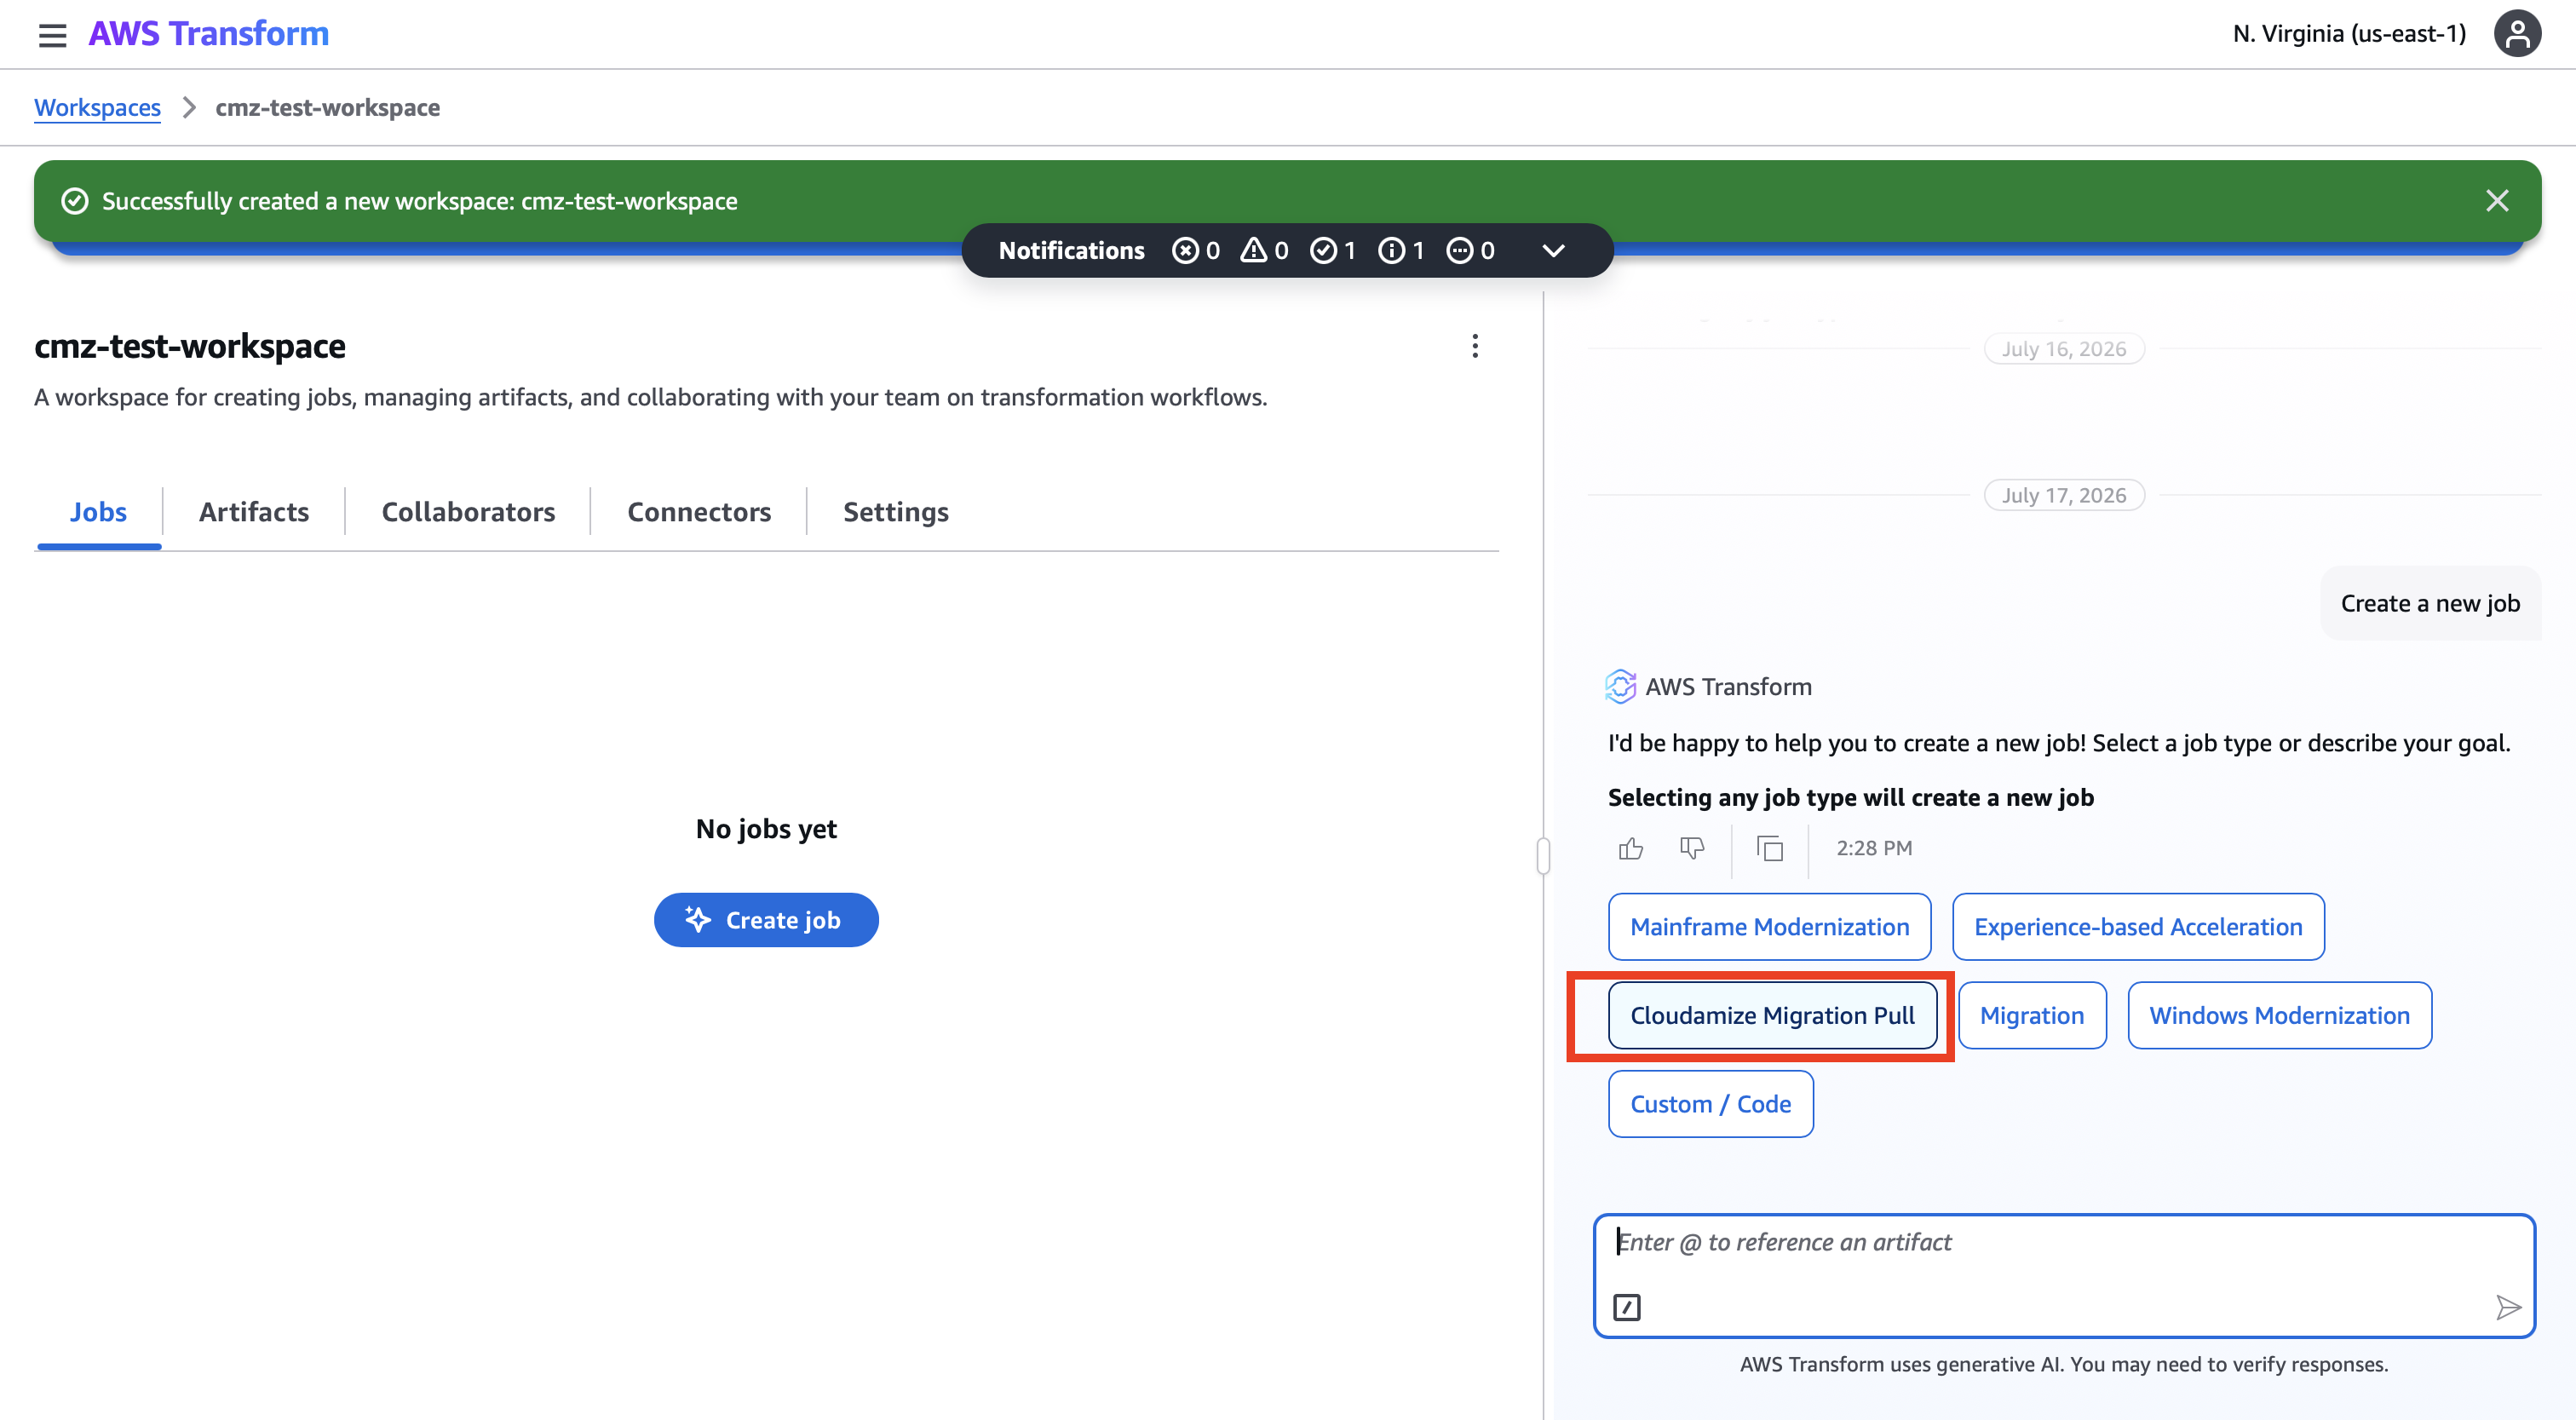Image resolution: width=2576 pixels, height=1420 pixels.
Task: Open the Connectors tab
Action: 699,512
